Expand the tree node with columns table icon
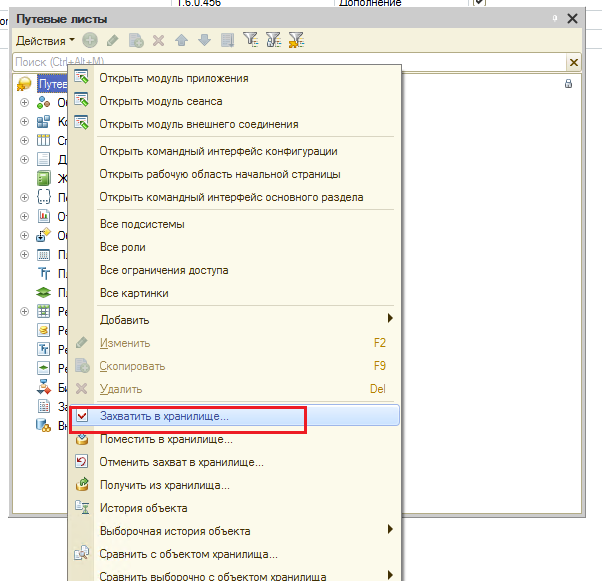 coord(24,141)
